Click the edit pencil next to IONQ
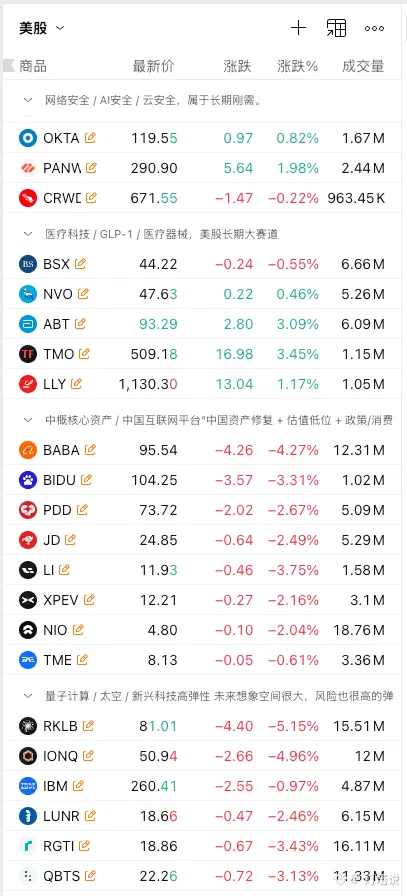 pos(88,756)
